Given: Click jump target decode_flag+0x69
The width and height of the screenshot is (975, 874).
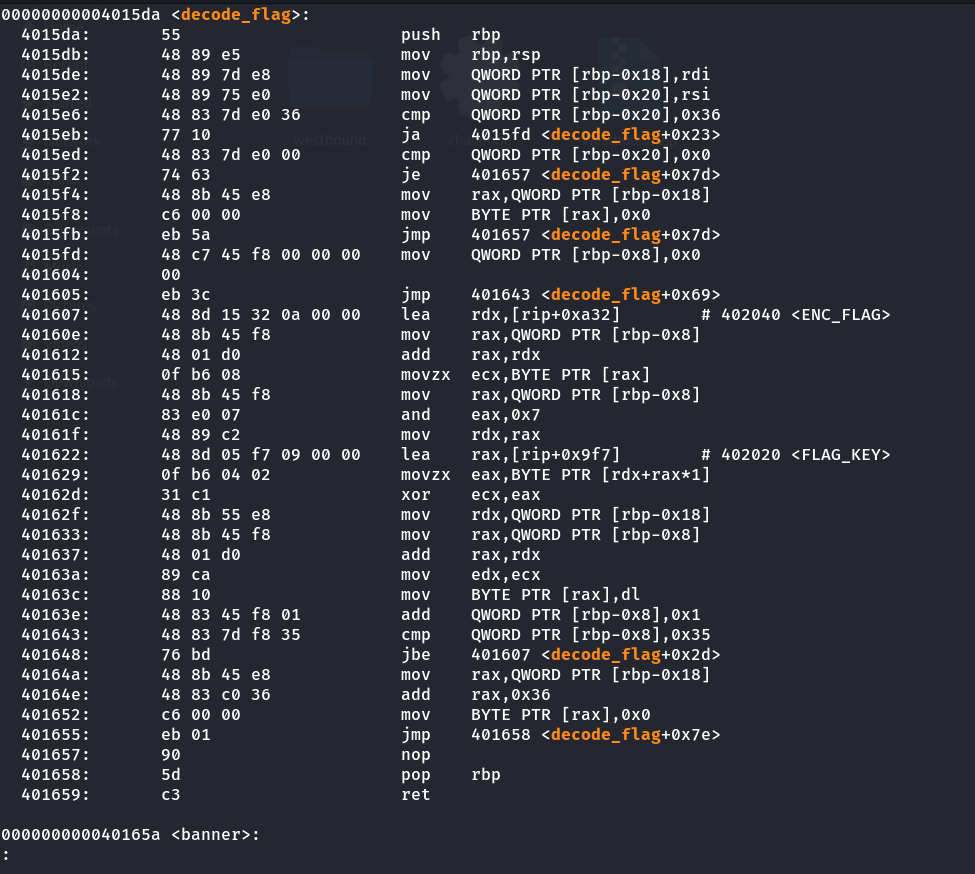Looking at the screenshot, I should [x=631, y=295].
